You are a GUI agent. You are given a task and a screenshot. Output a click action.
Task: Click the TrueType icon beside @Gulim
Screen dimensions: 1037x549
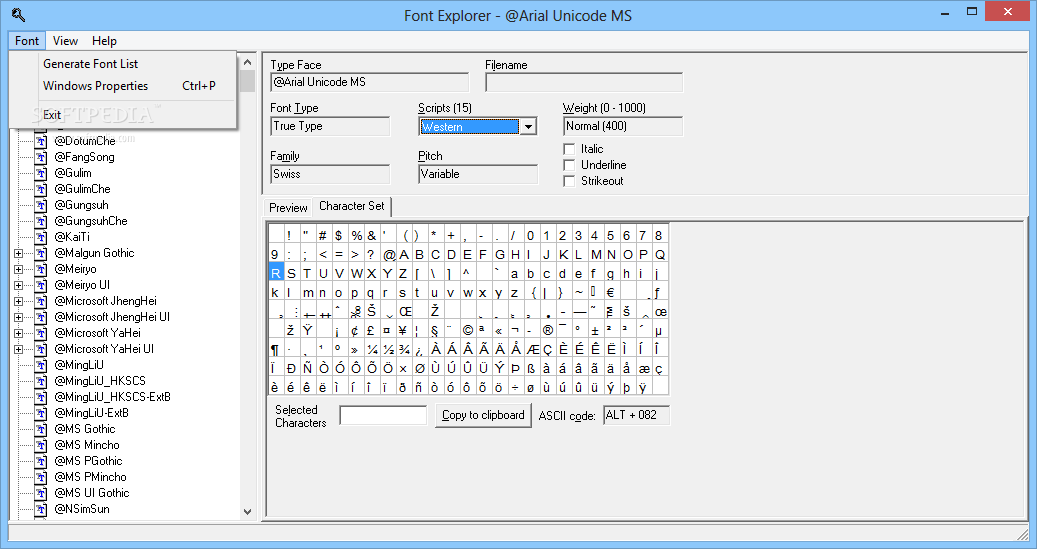41,173
